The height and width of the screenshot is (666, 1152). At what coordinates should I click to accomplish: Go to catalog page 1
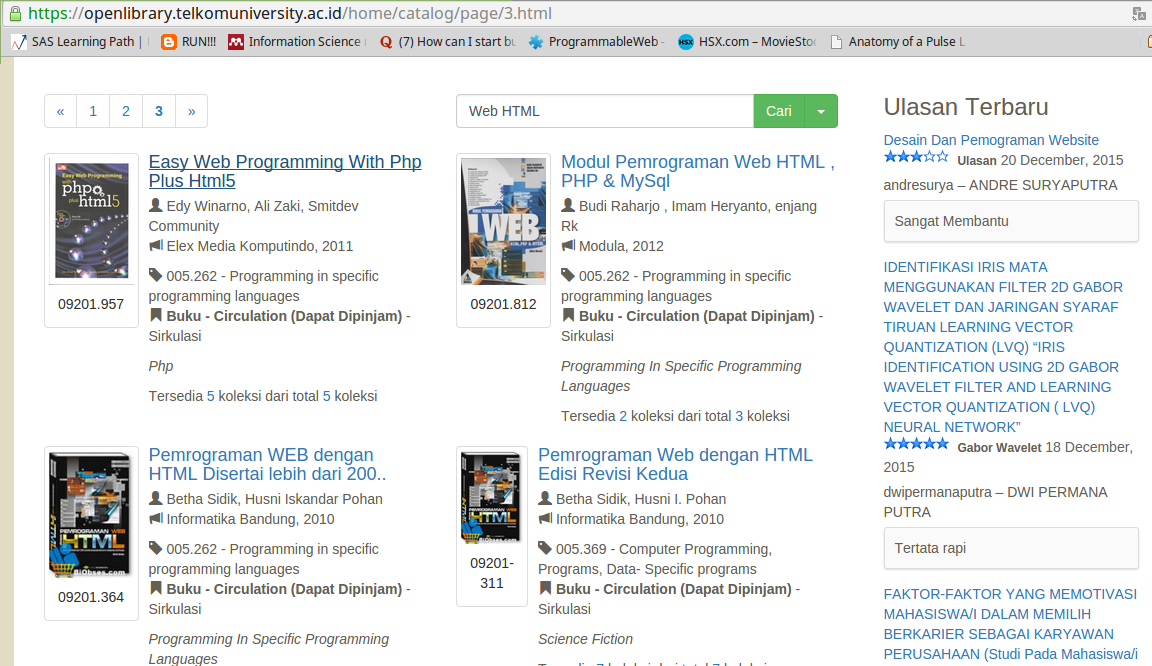click(93, 111)
